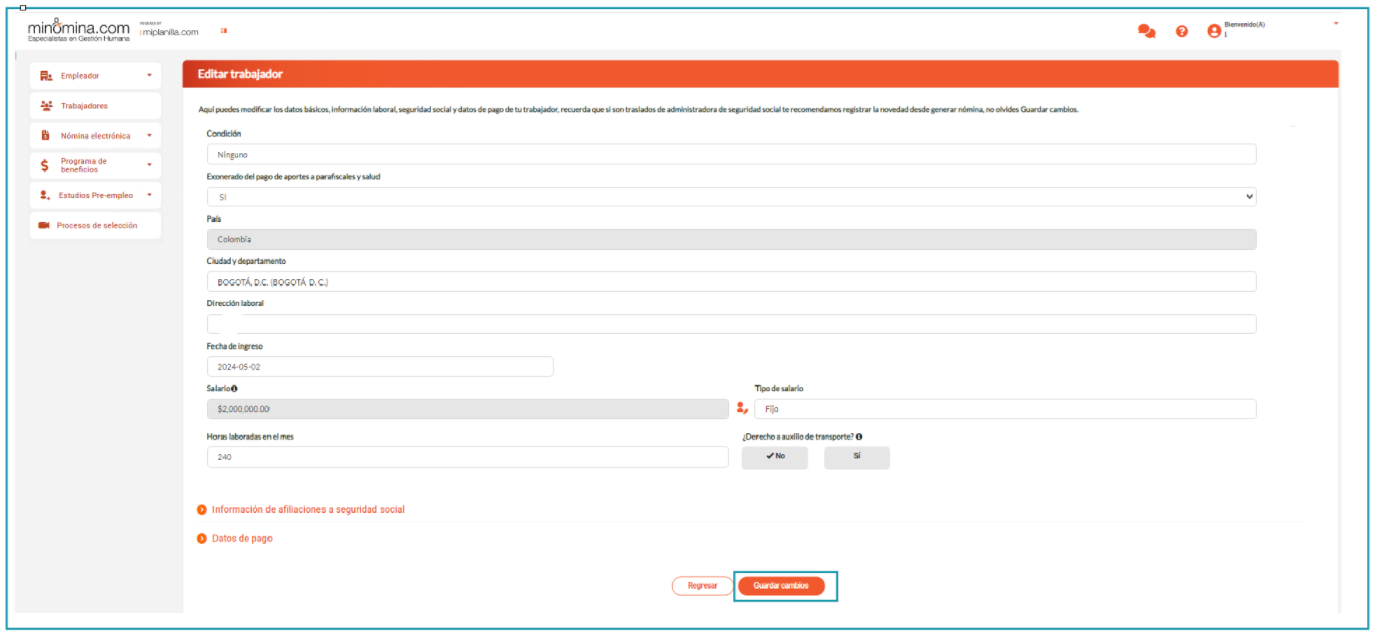Open the chat messages icon
Viewport: 1376px width, 636px height.
pos(1146,31)
